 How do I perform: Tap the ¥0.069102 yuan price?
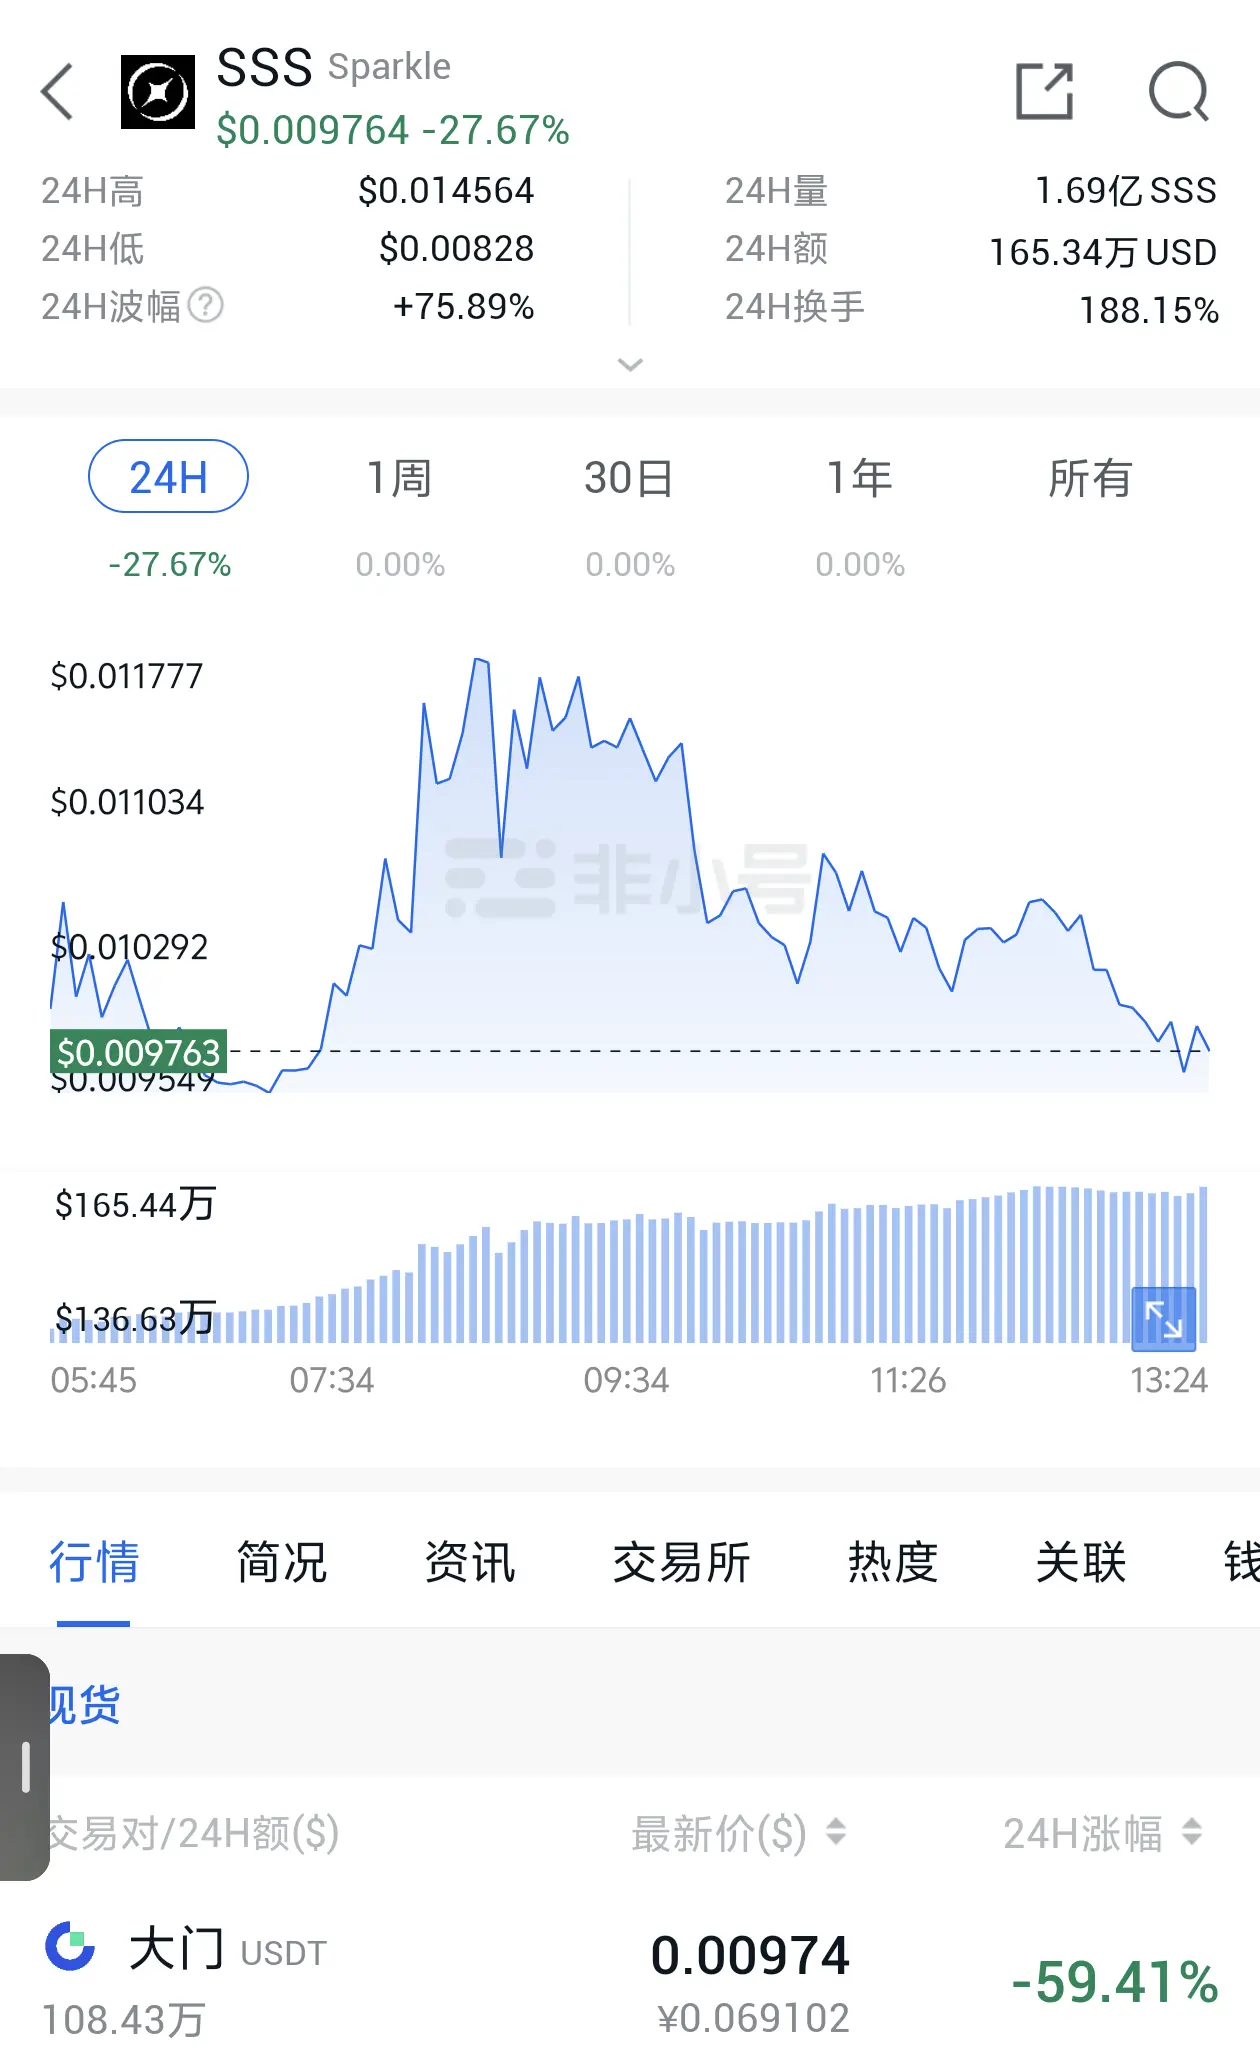(x=754, y=2019)
